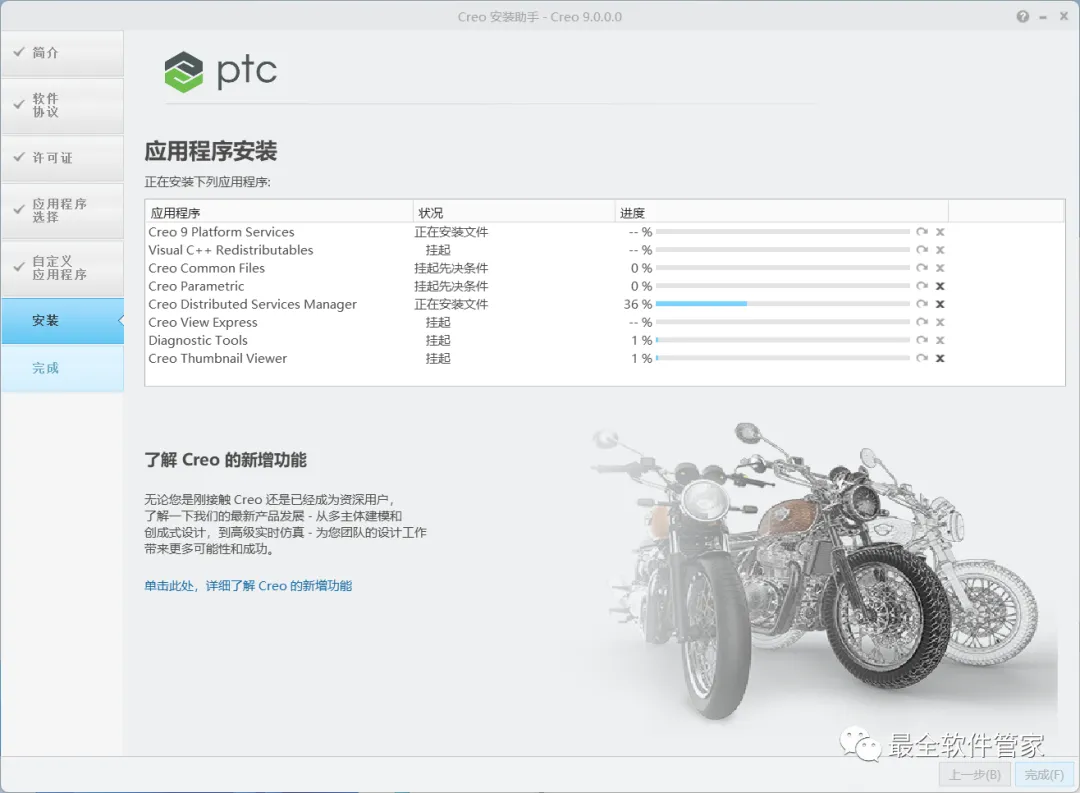Cancel Creo Parametric installation

[940, 286]
